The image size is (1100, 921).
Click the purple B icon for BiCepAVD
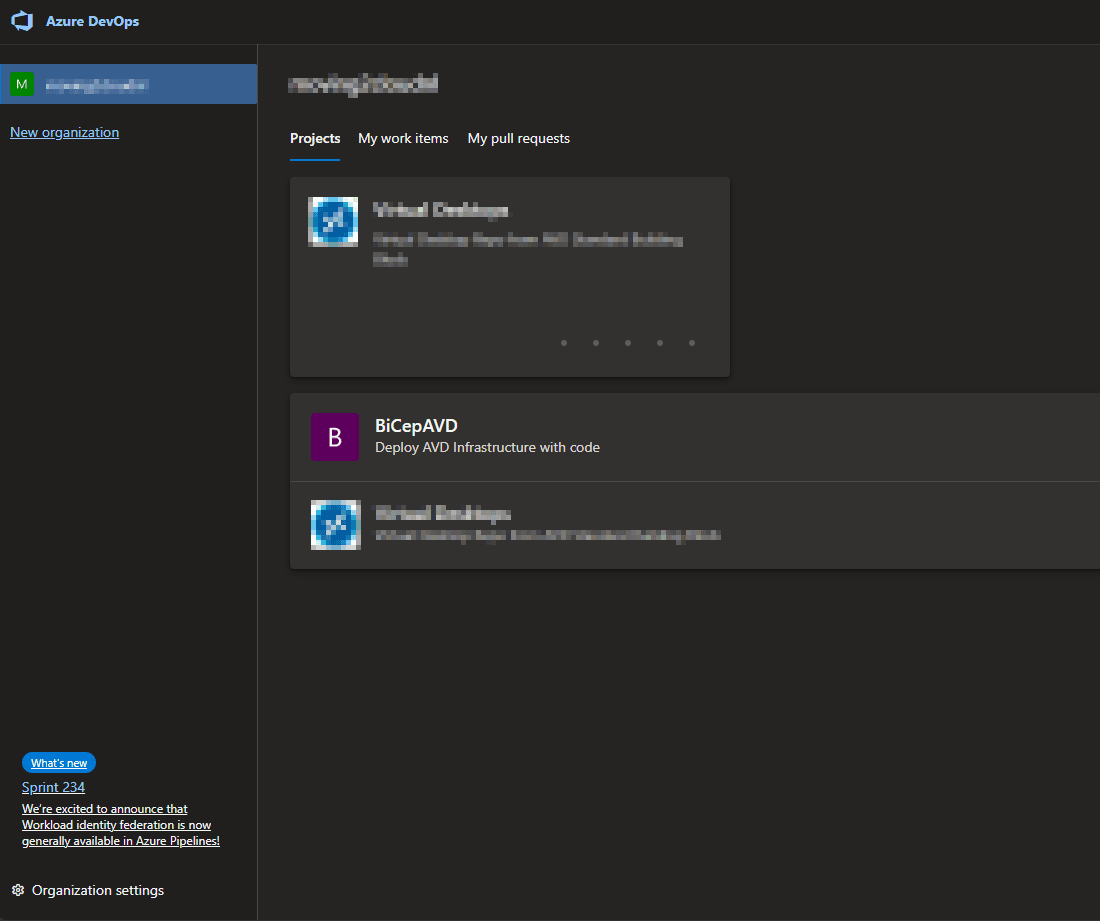pos(335,437)
